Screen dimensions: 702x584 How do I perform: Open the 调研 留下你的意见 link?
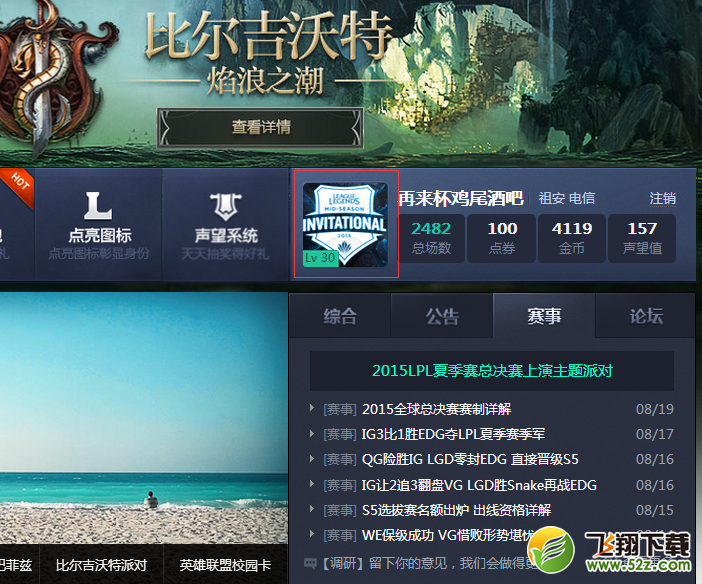(428, 563)
